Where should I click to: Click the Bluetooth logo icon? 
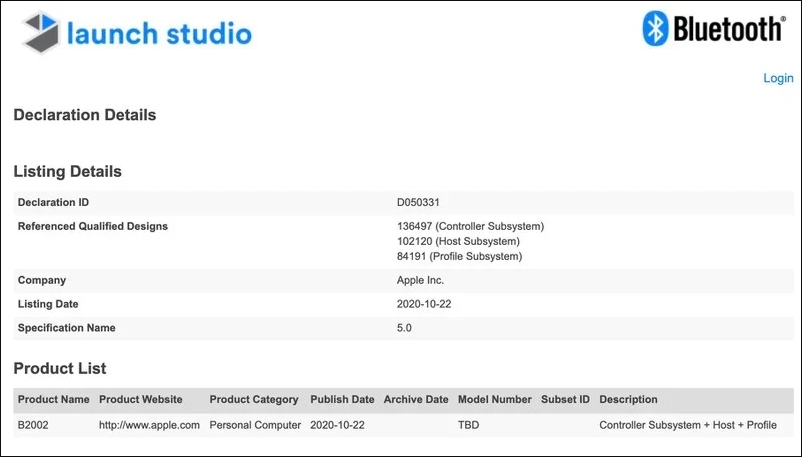tap(655, 29)
